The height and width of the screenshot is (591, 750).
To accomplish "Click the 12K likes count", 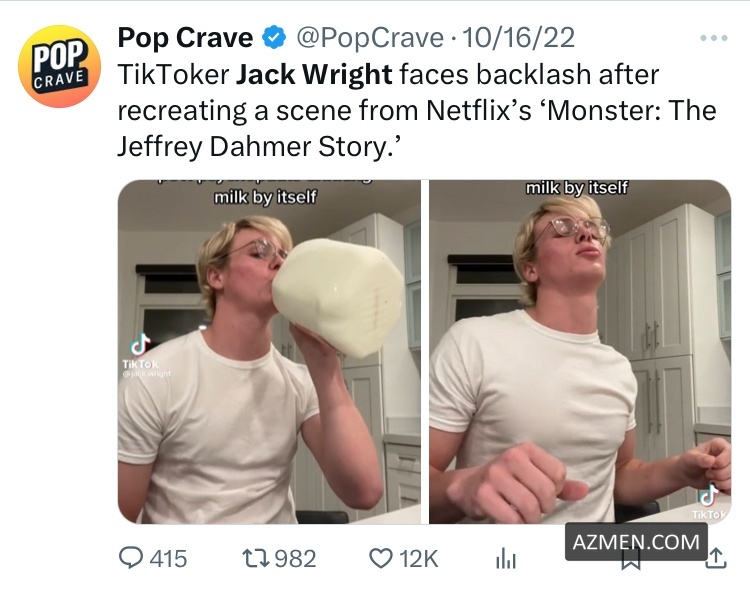I will (x=419, y=559).
